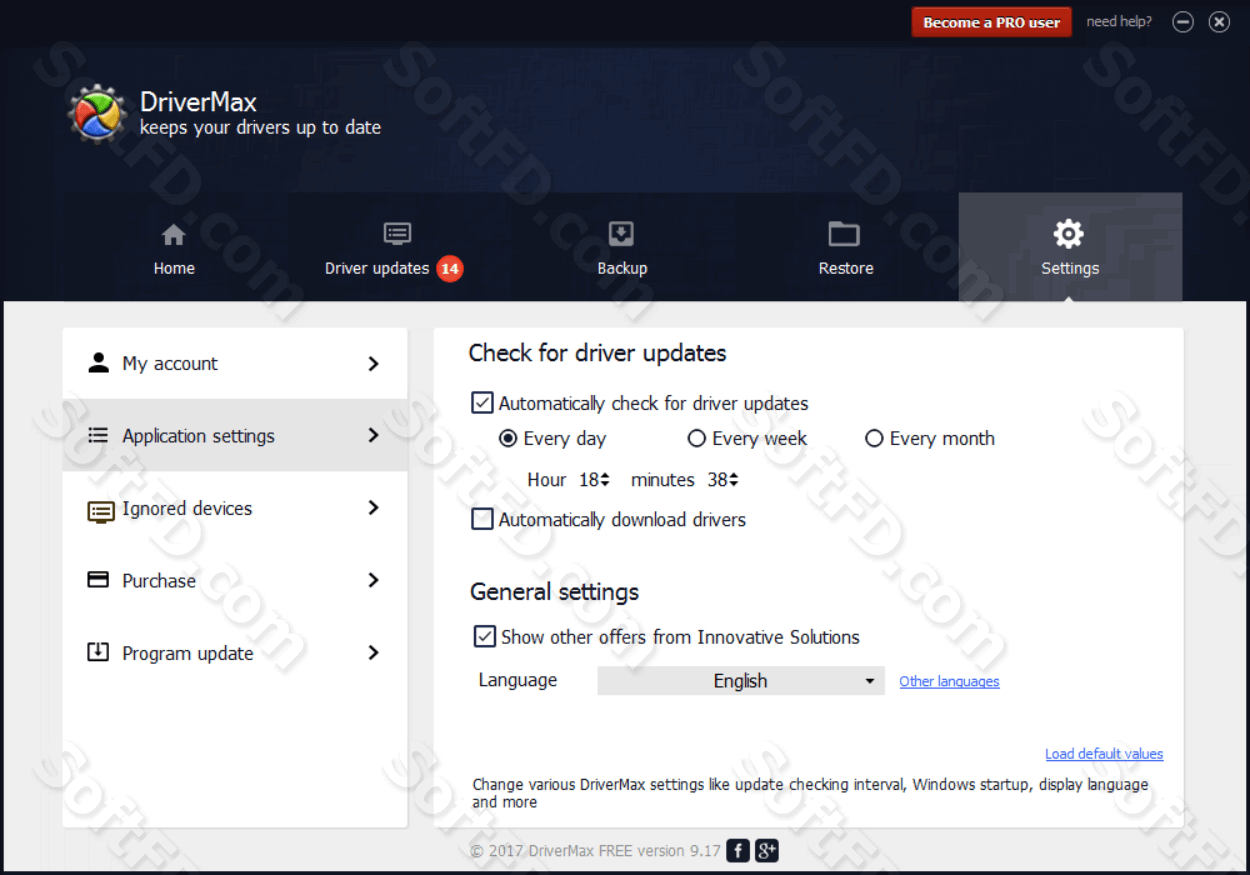Expand Purchase chevron arrow
Screen dimensions: 1250x875
[373, 580]
